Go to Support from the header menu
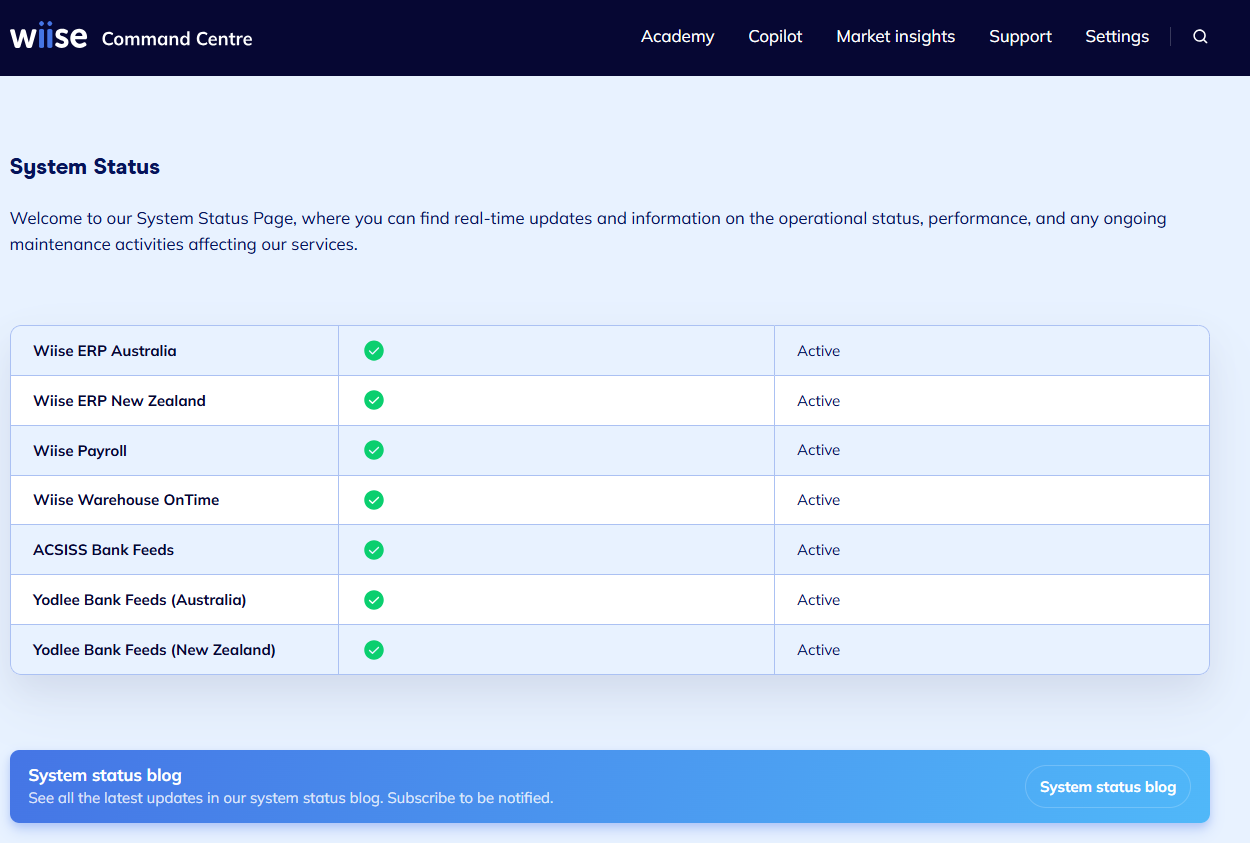Screen dimensions: 1250x843 pos(1020,36)
